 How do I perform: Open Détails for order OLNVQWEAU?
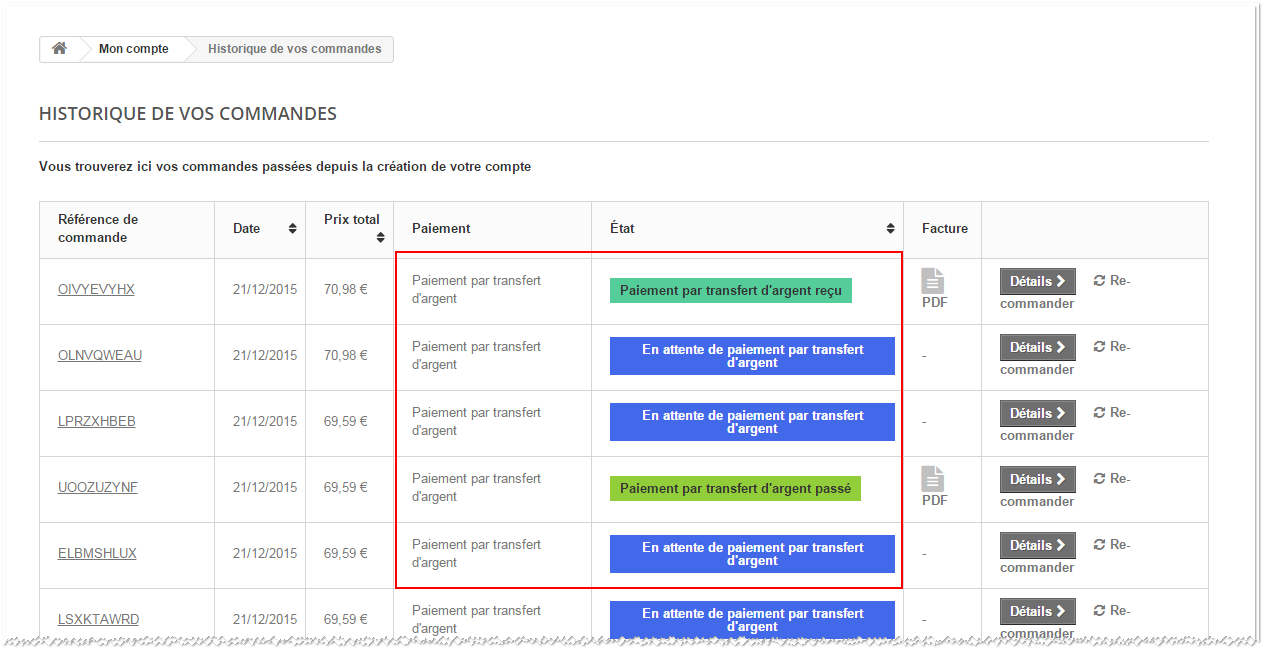[1037, 348]
